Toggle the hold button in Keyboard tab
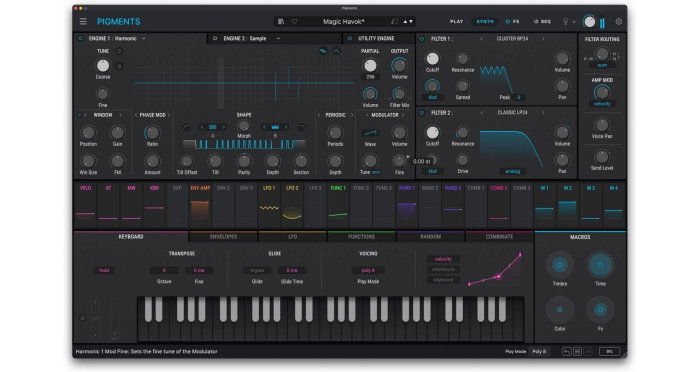This screenshot has width=700, height=372. click(104, 270)
